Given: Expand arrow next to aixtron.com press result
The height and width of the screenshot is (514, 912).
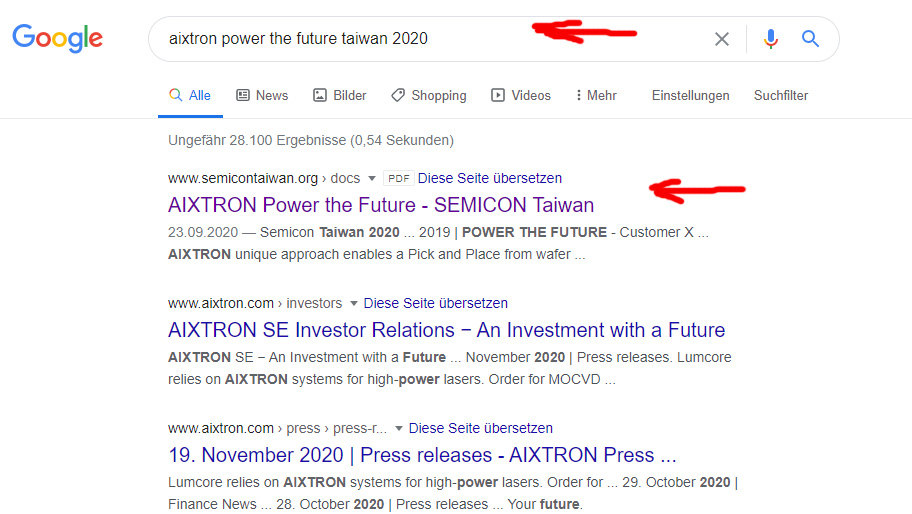Looking at the screenshot, I should coord(399,429).
